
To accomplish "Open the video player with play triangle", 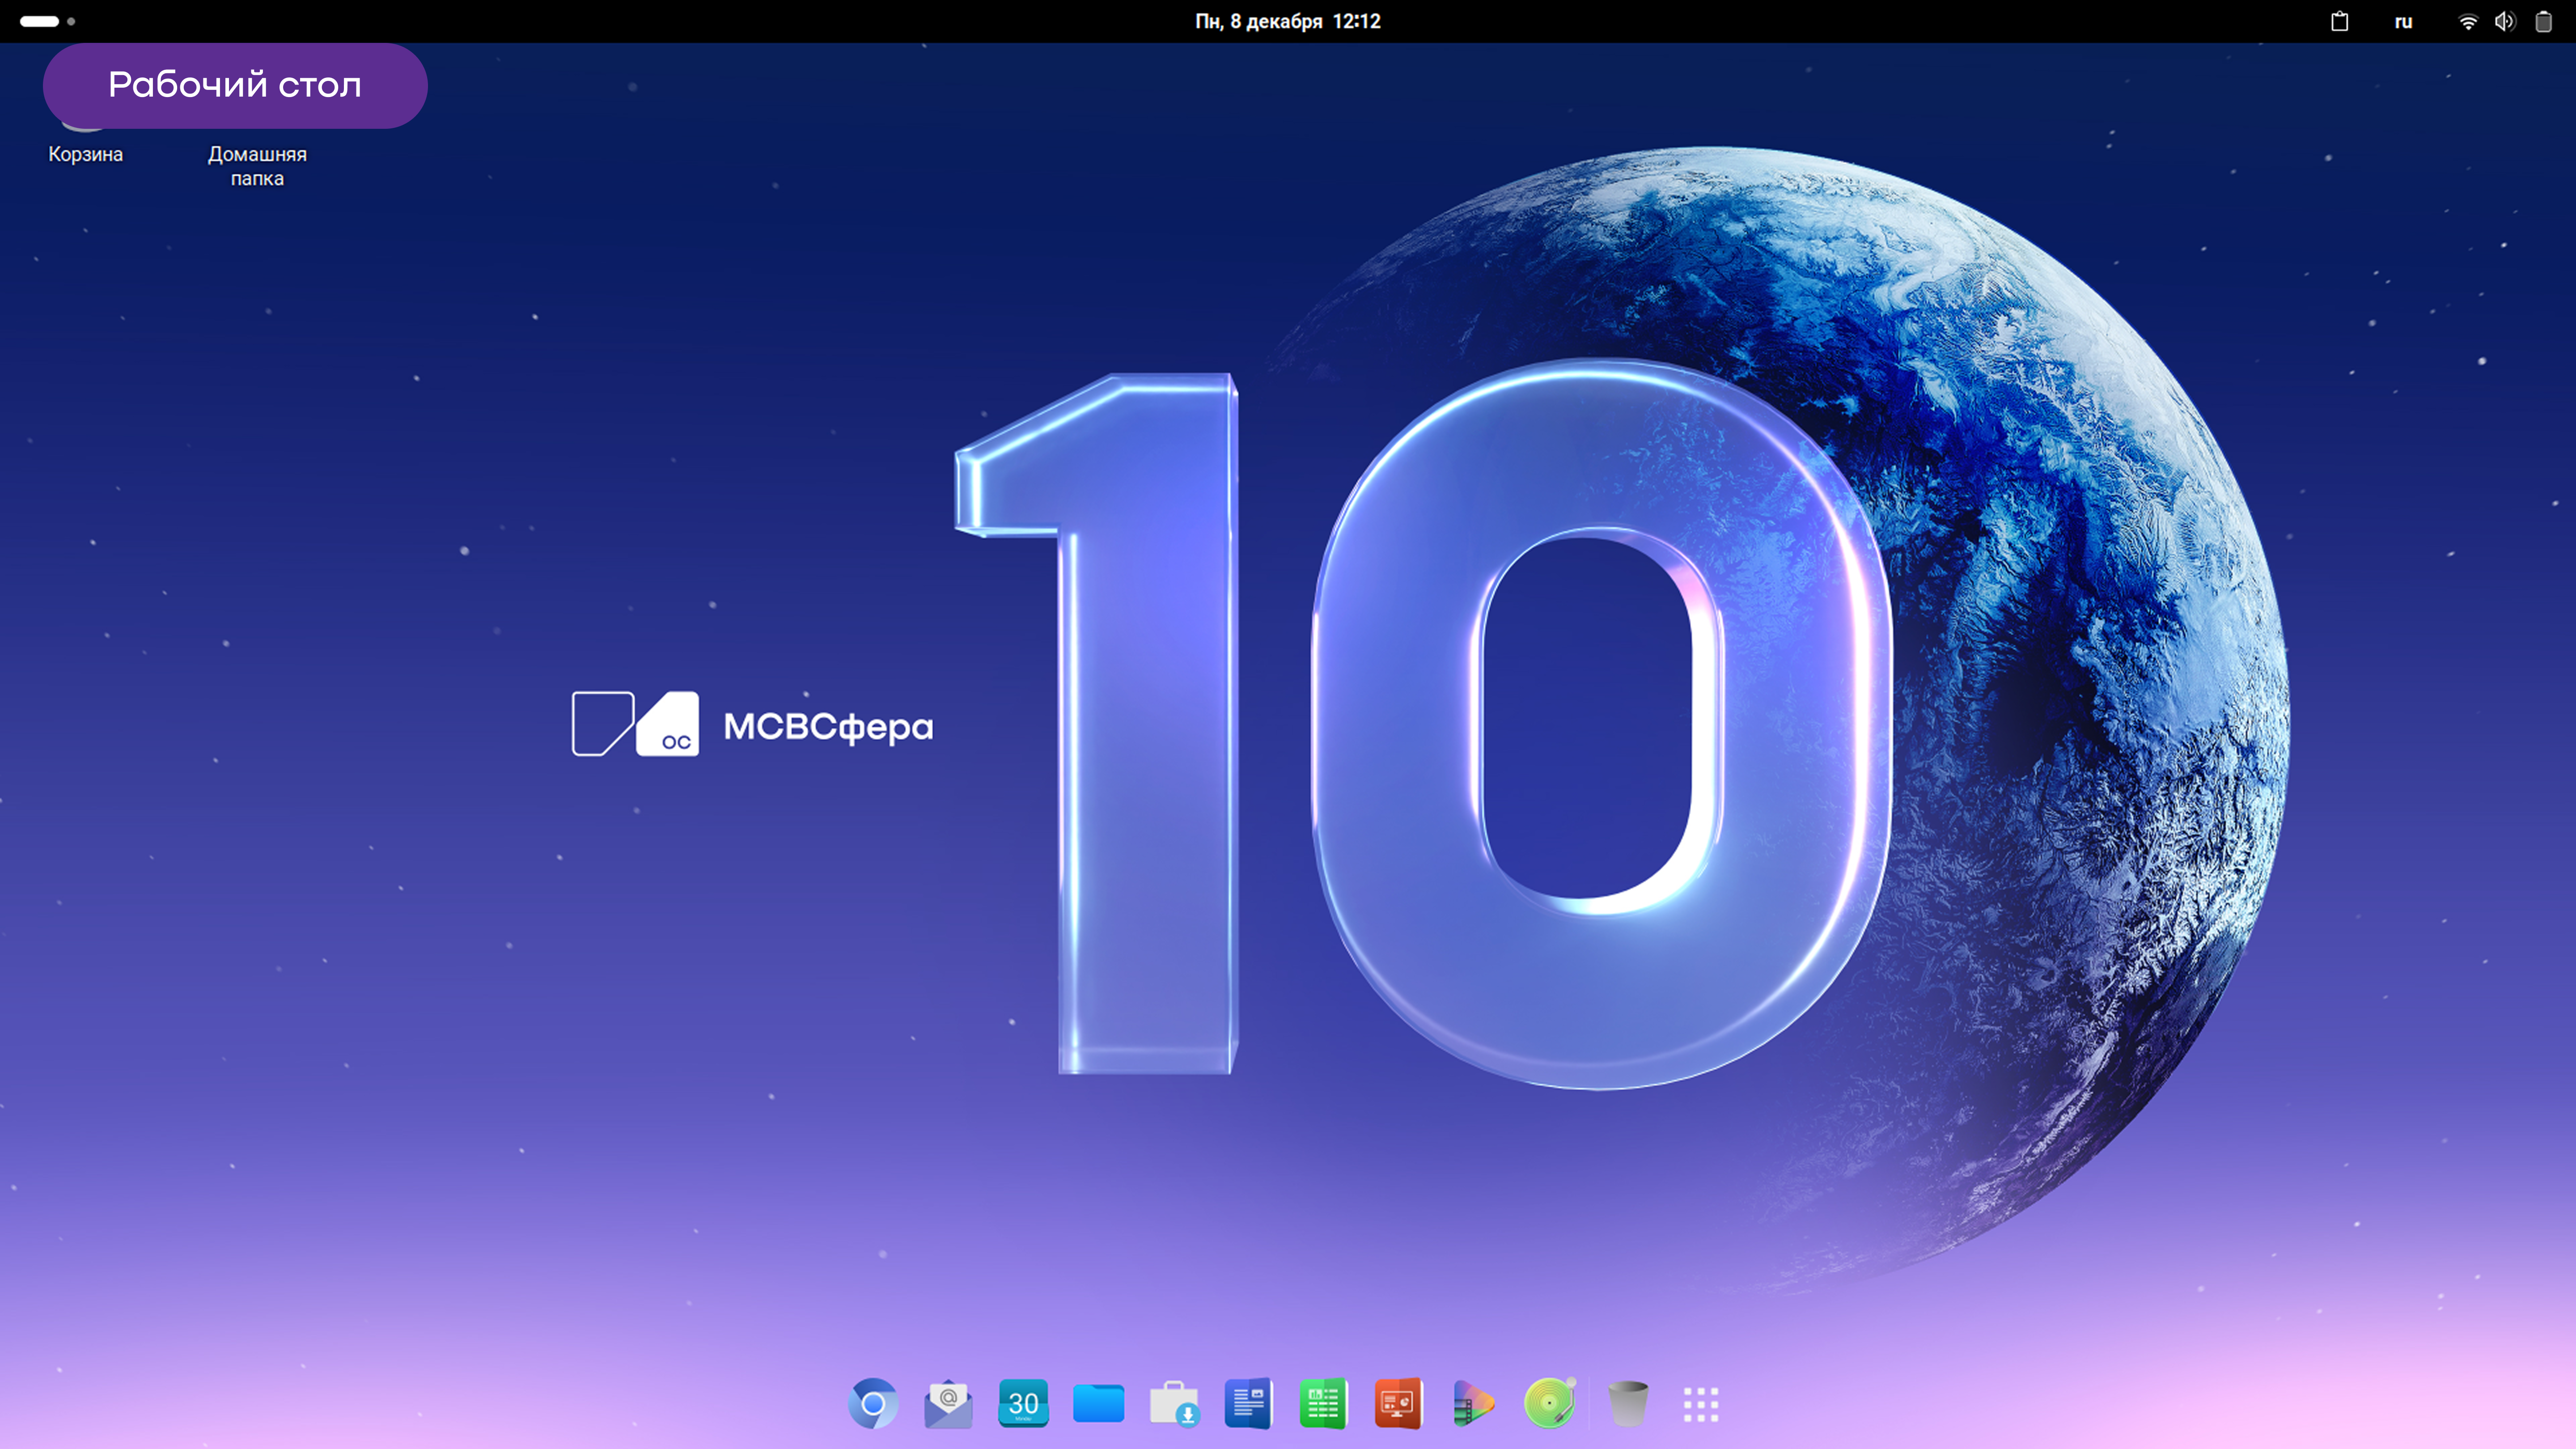I will pos(1473,1404).
